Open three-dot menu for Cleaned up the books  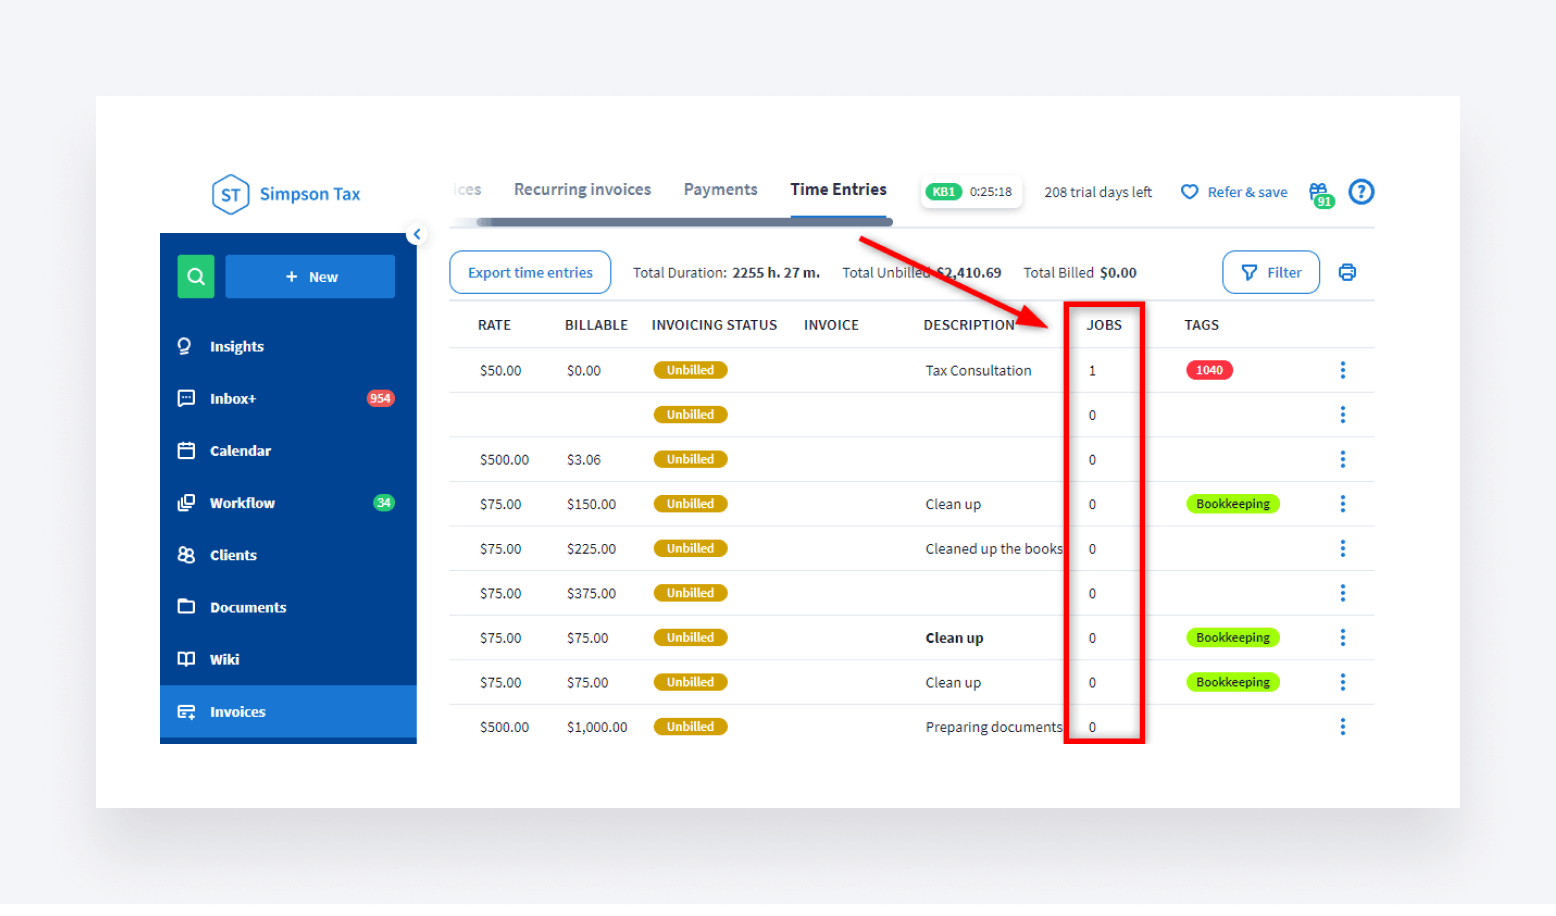[1342, 549]
